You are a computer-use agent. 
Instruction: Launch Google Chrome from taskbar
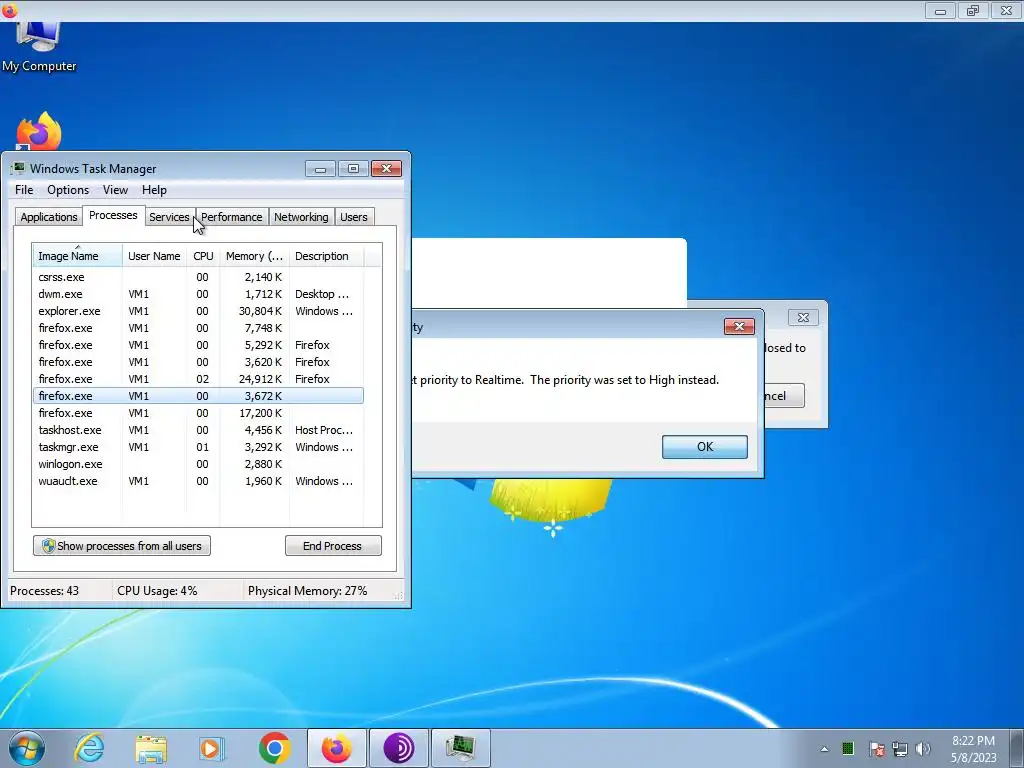[x=274, y=748]
